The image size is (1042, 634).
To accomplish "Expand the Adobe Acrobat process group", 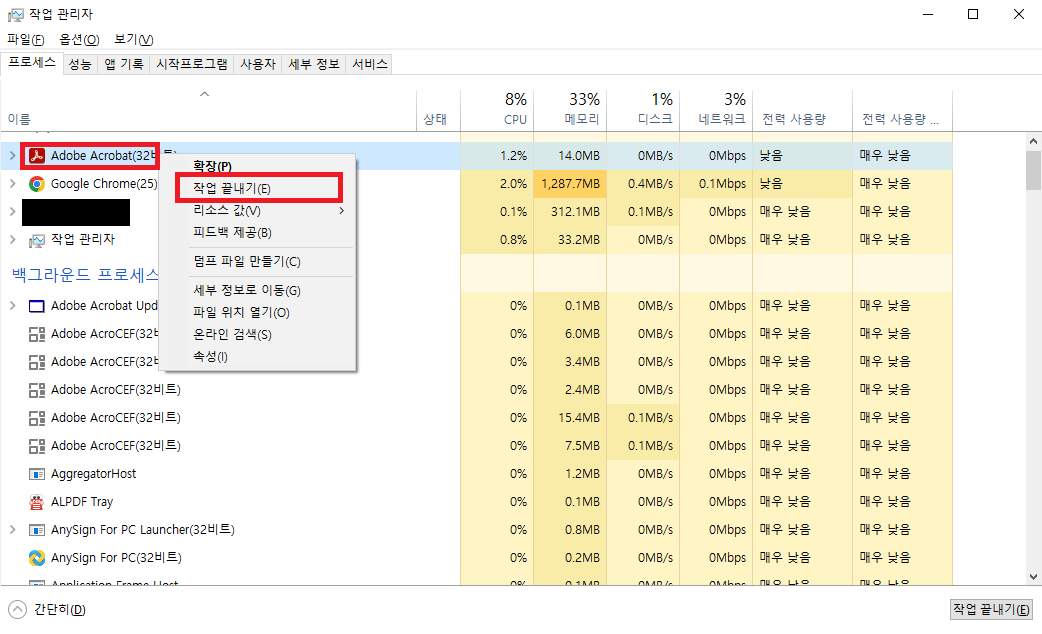I will 12,156.
